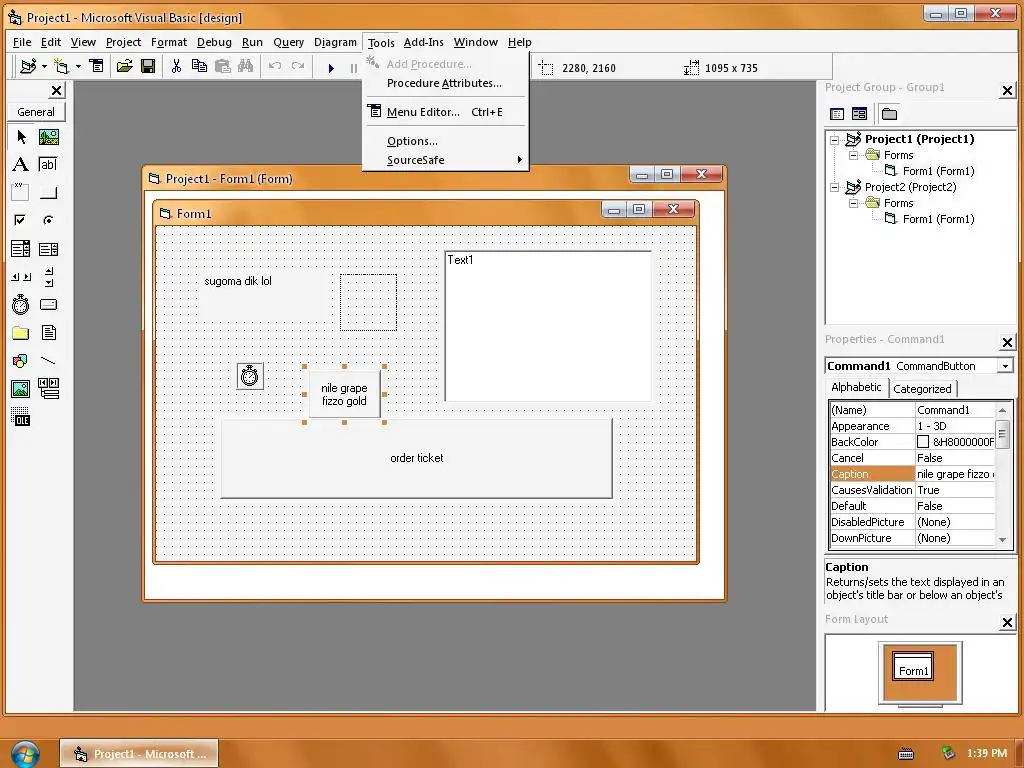Choose Options from Tools menu
The image size is (1024, 768).
[445, 140]
